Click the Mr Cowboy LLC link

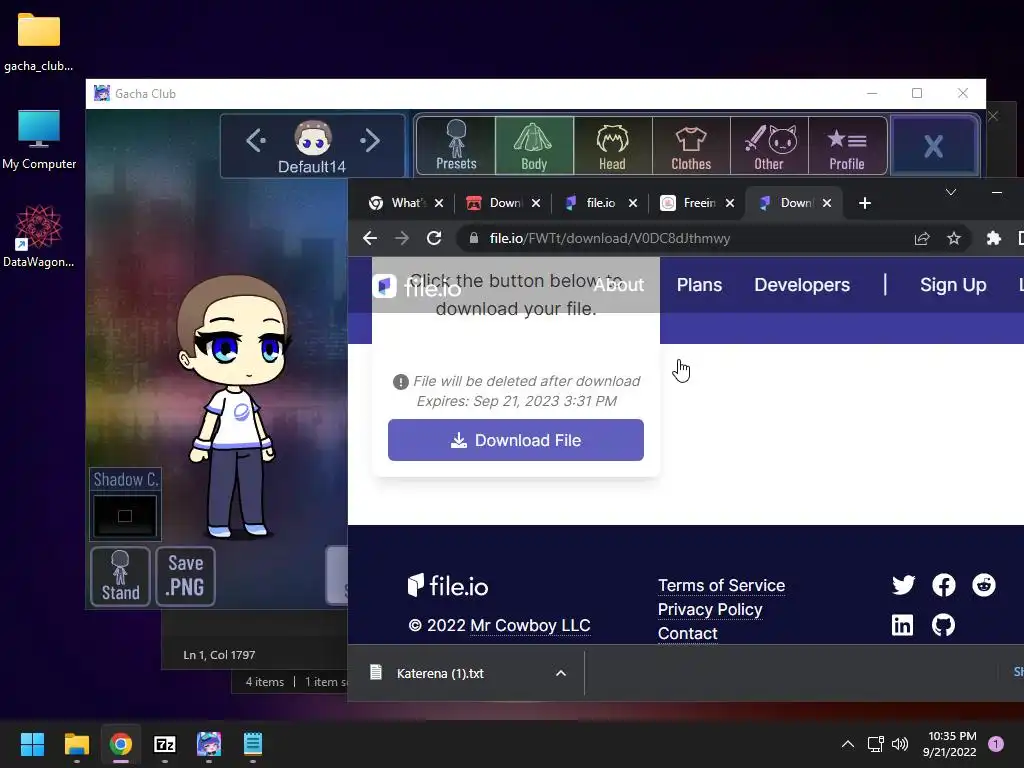(530, 625)
